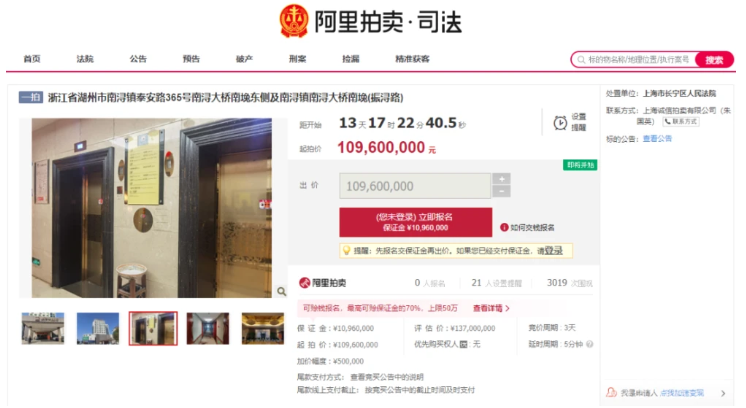Screen dimensions: 746x408
Task: Click the 登录 link in the reminder bar
Action: pos(553,250)
